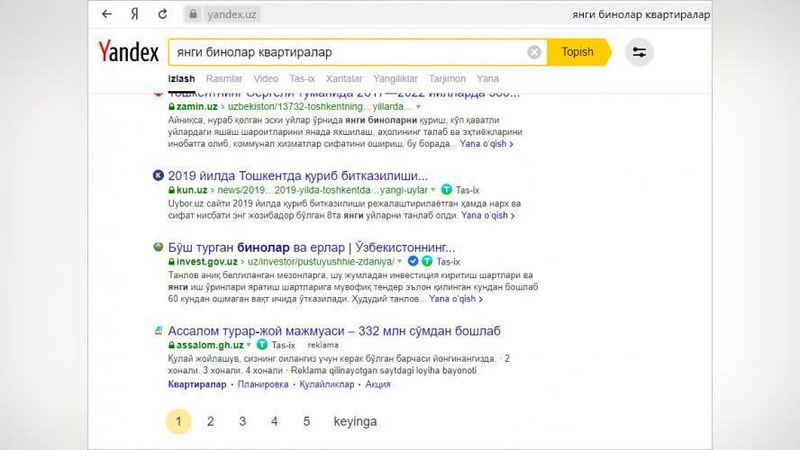Screen dimensions: 800x450
Task: Expand the zamin.uz result dropdown arrow
Action: pos(418,107)
